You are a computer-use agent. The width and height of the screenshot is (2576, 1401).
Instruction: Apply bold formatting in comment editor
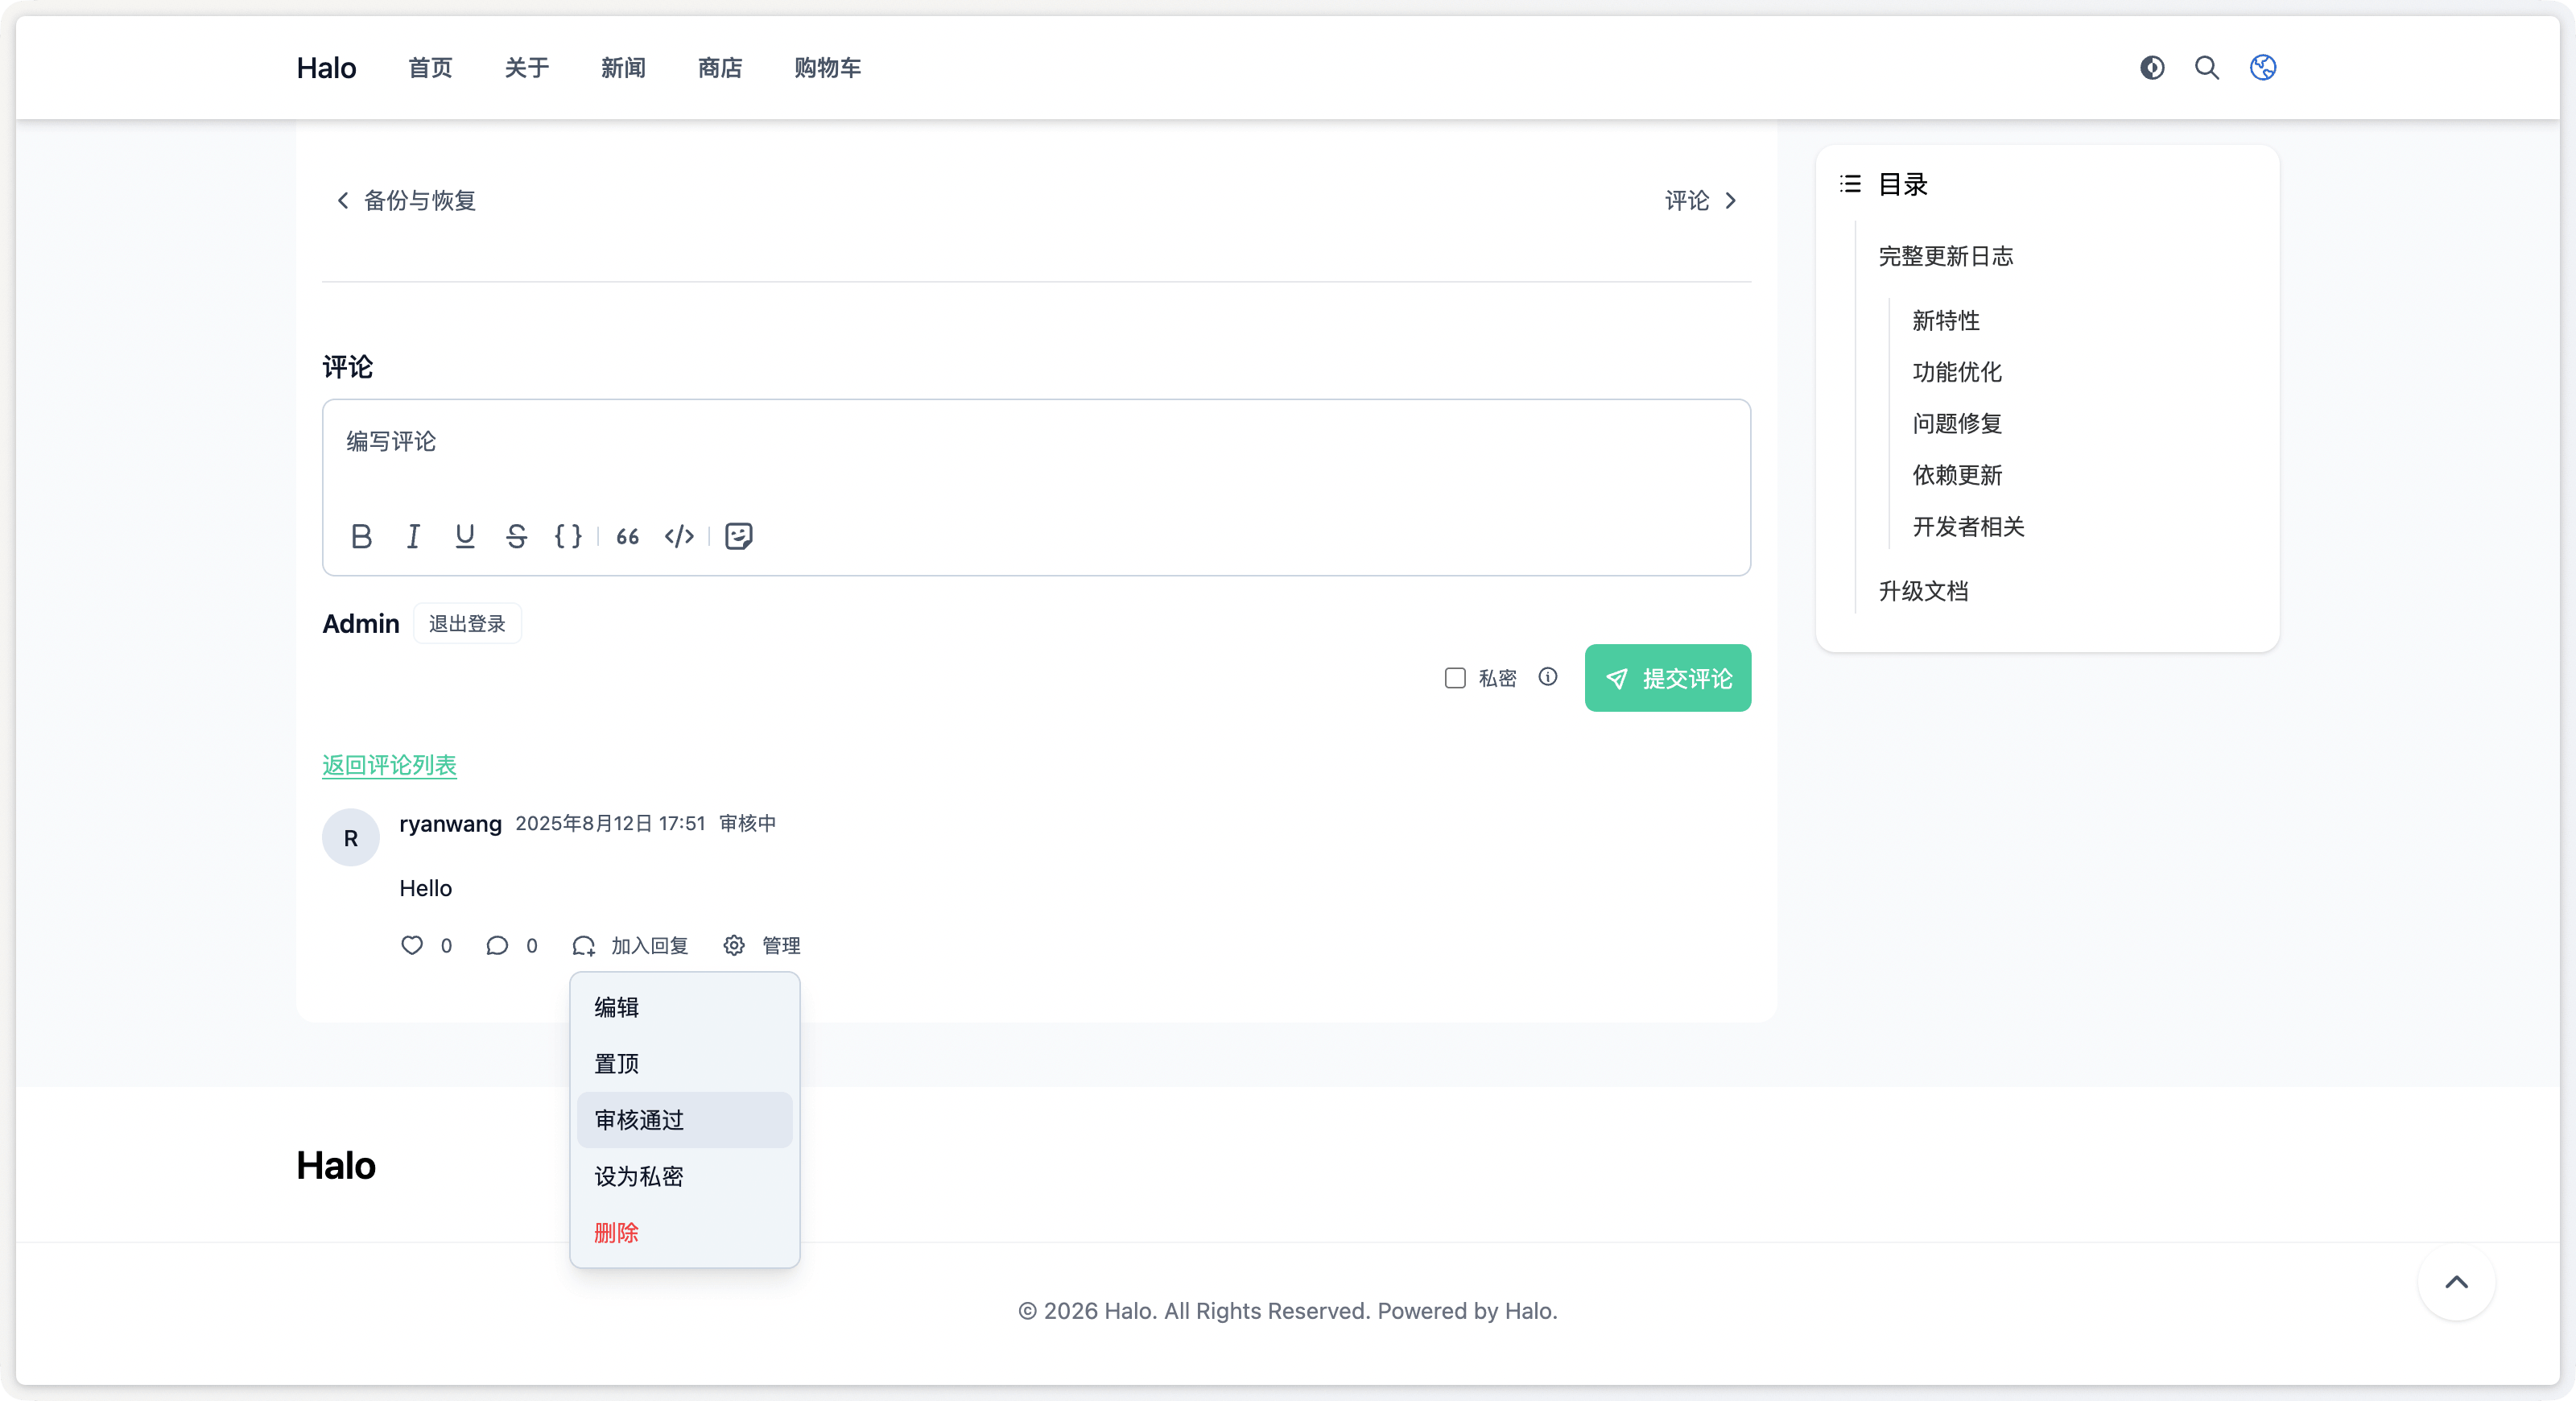[361, 536]
